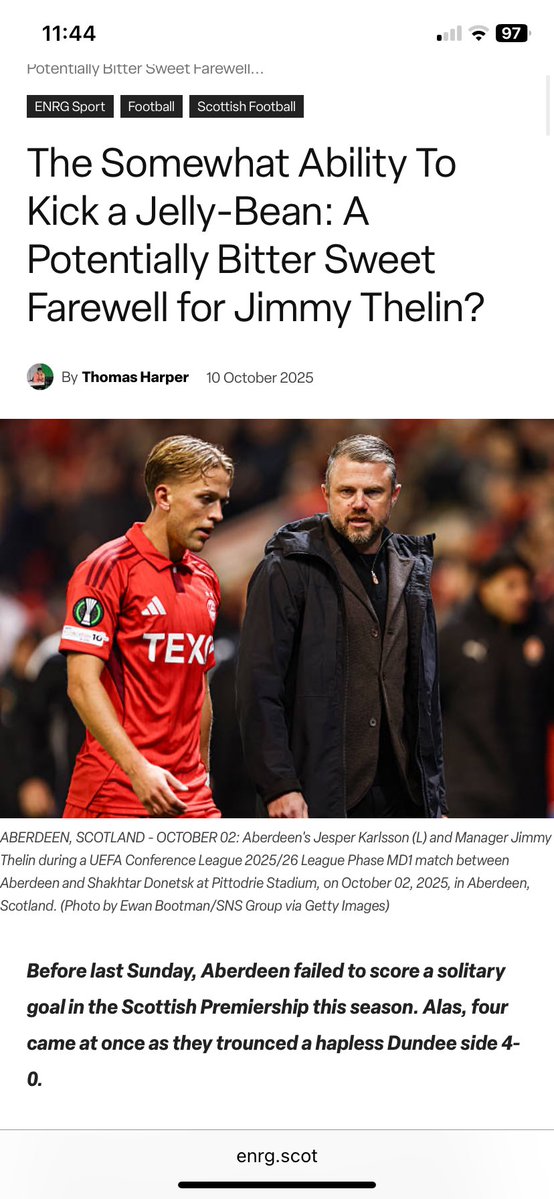Select the Scottish Football tag

coord(246,106)
